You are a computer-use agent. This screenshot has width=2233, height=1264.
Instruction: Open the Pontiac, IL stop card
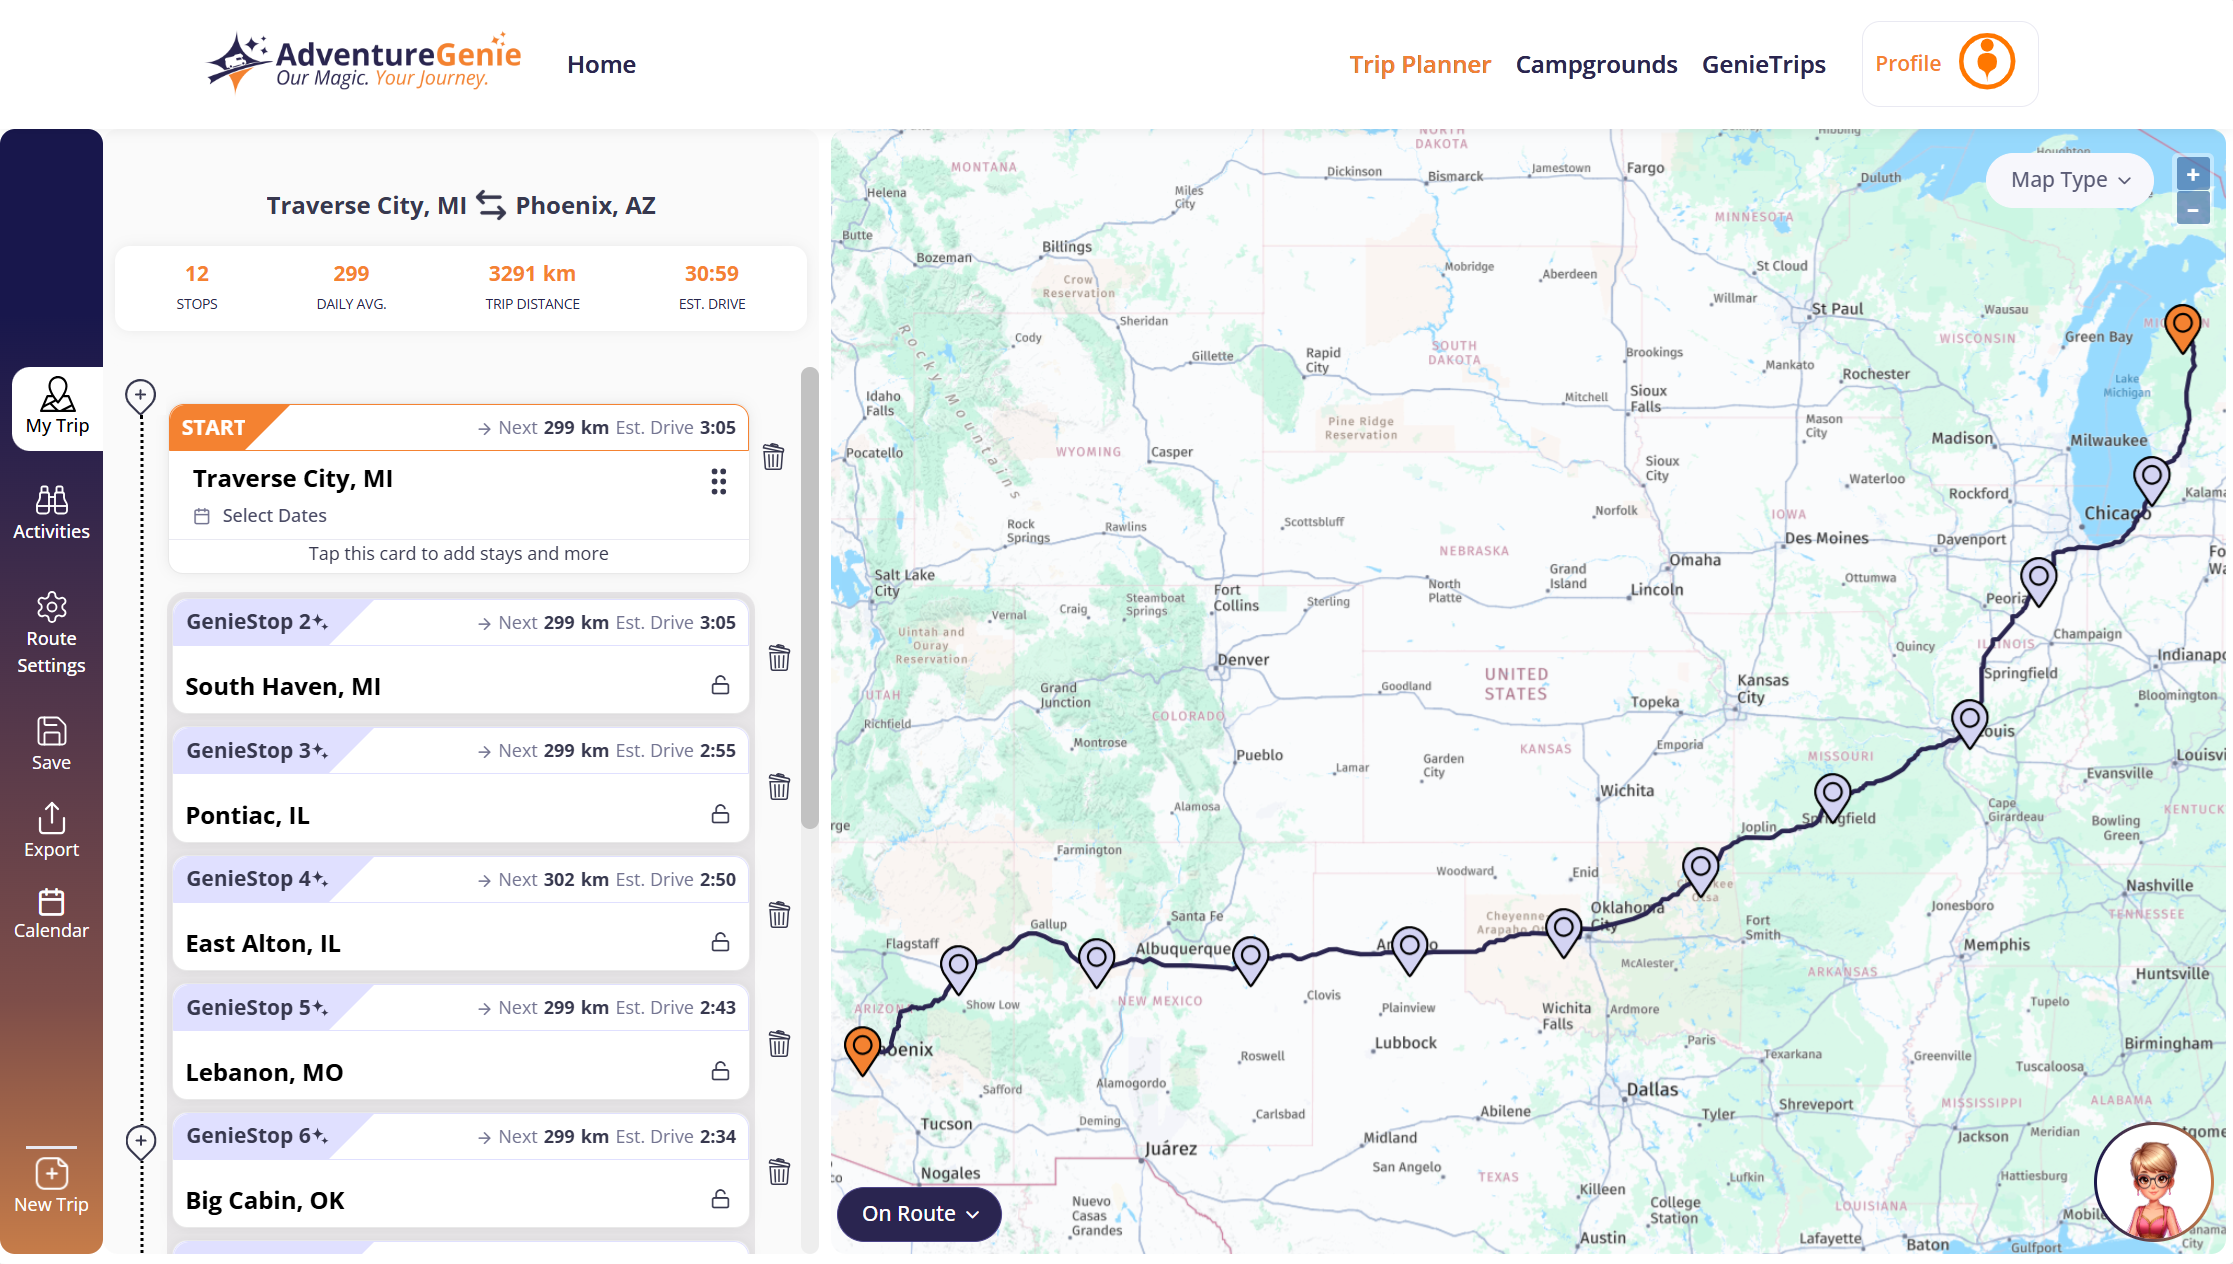pyautogui.click(x=460, y=784)
